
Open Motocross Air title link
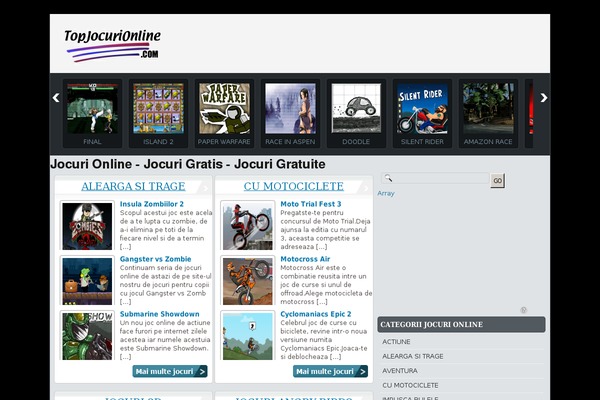[x=305, y=259]
